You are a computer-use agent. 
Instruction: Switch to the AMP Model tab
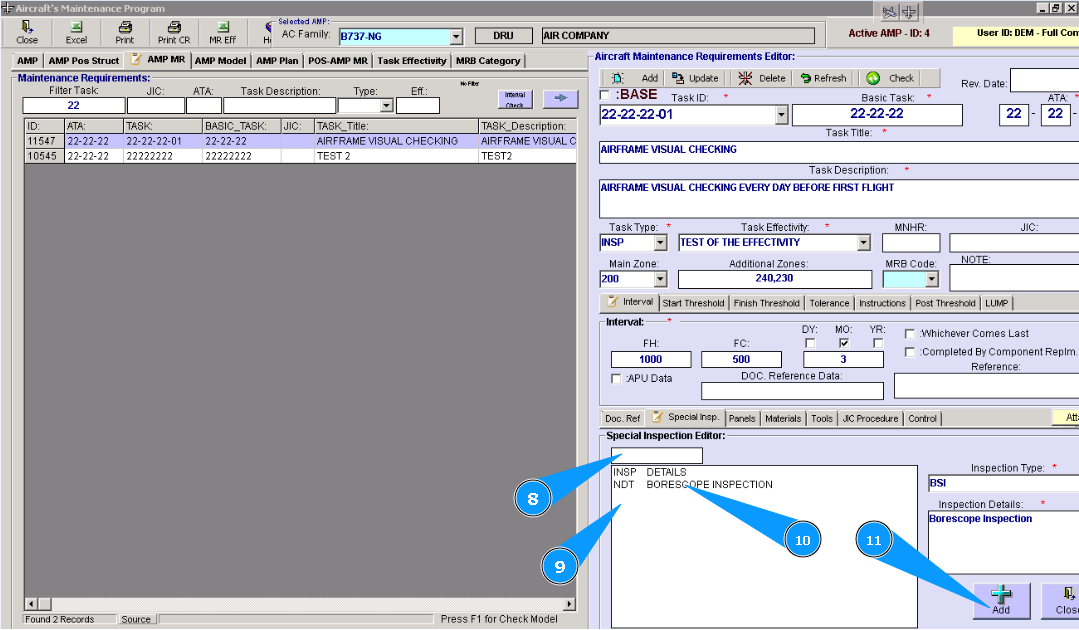(x=220, y=61)
